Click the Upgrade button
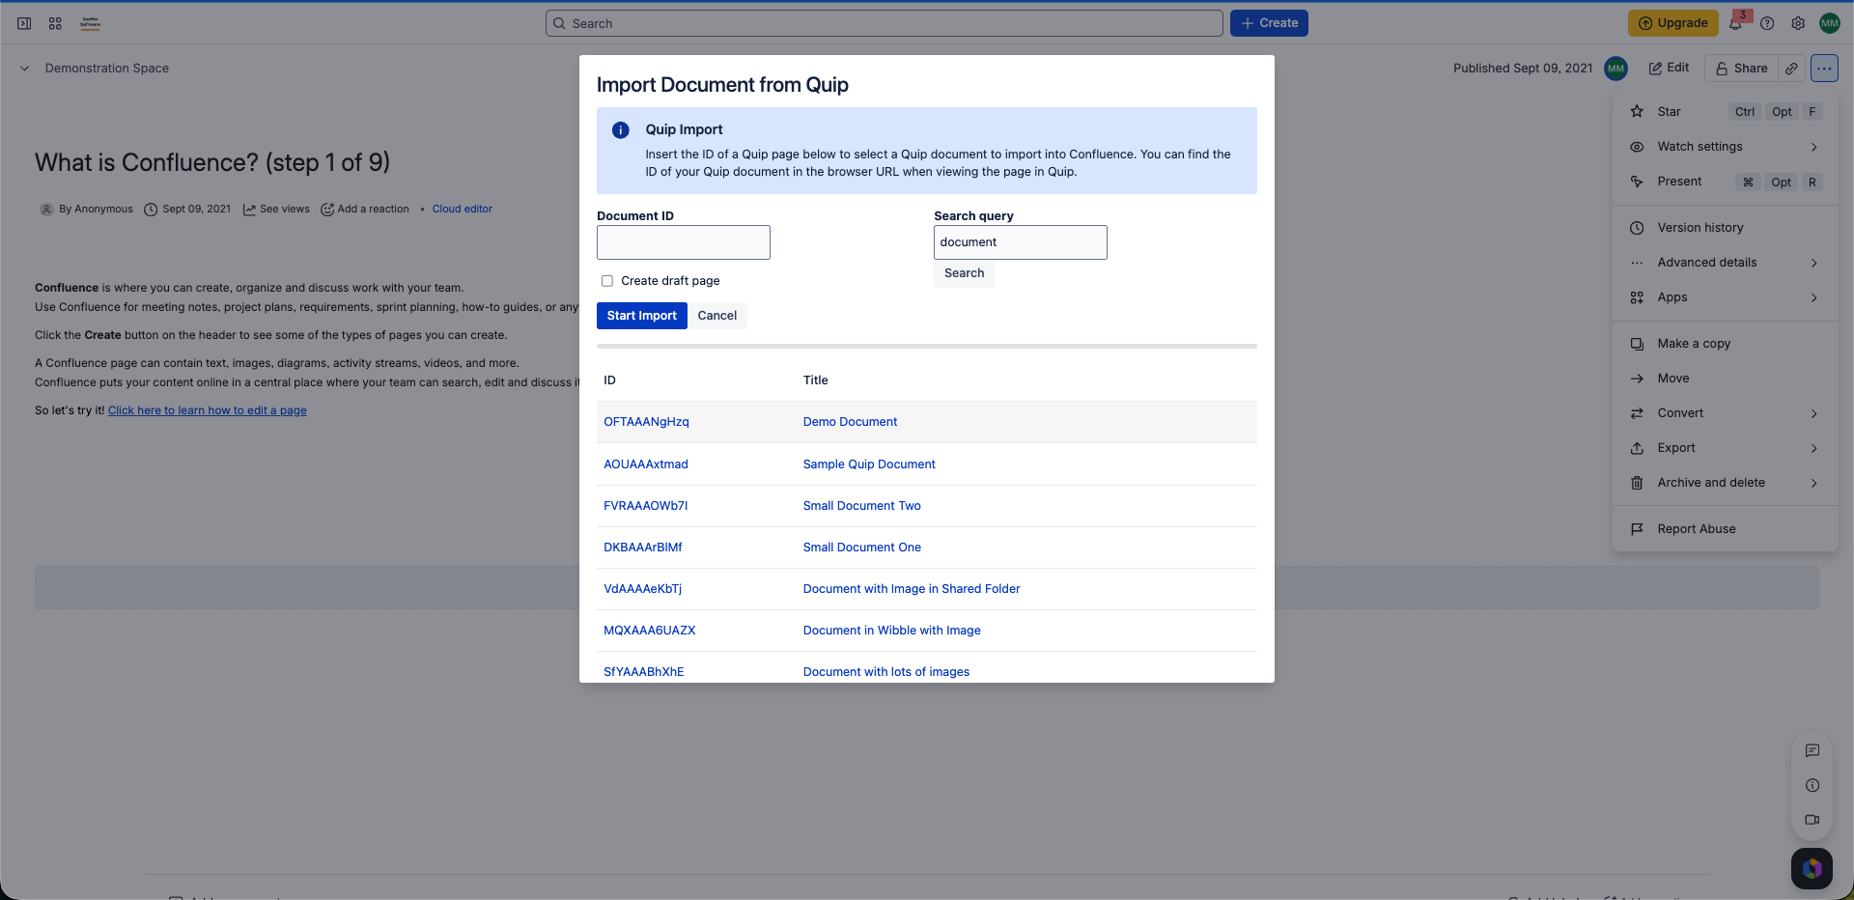Viewport: 1854px width, 900px height. 1673,23
